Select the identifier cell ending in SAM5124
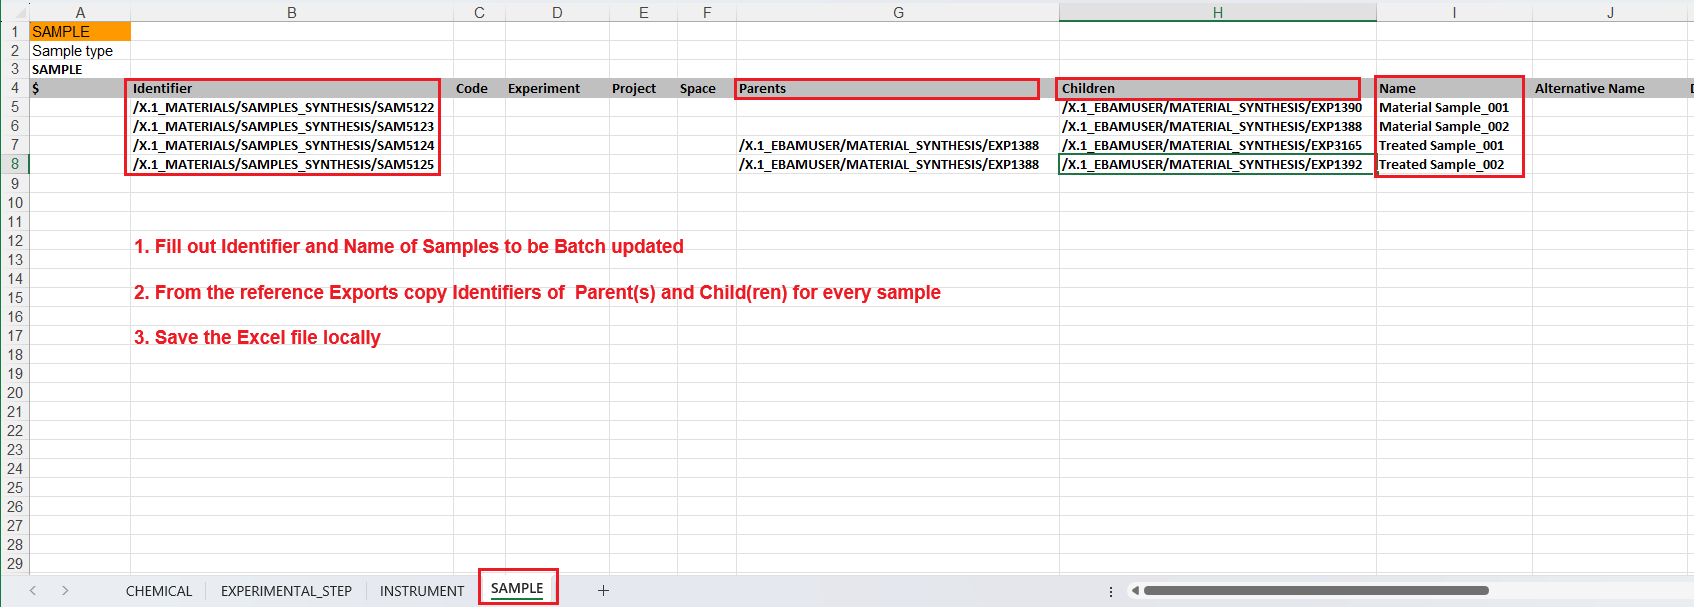Viewport: 1694px width, 607px height. coord(292,145)
